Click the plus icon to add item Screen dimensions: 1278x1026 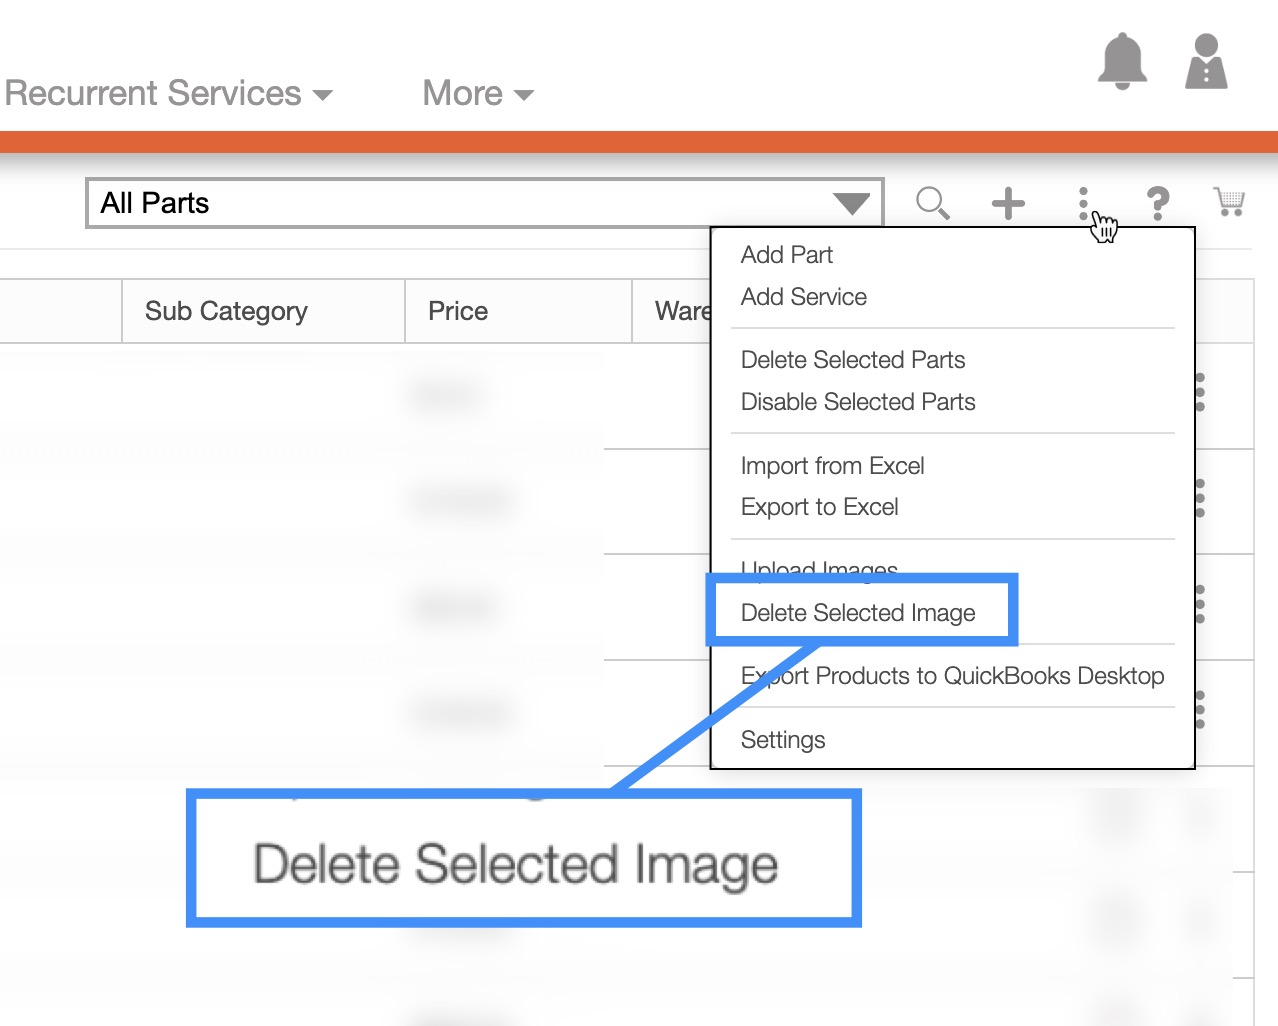1008,203
